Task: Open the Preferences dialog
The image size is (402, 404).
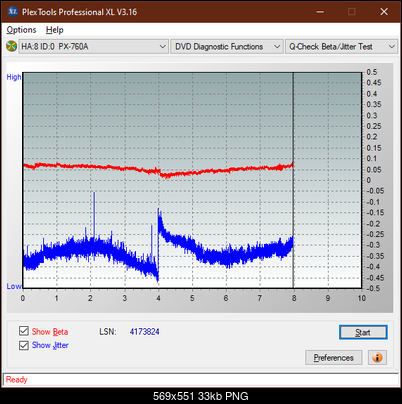Action: tap(333, 358)
